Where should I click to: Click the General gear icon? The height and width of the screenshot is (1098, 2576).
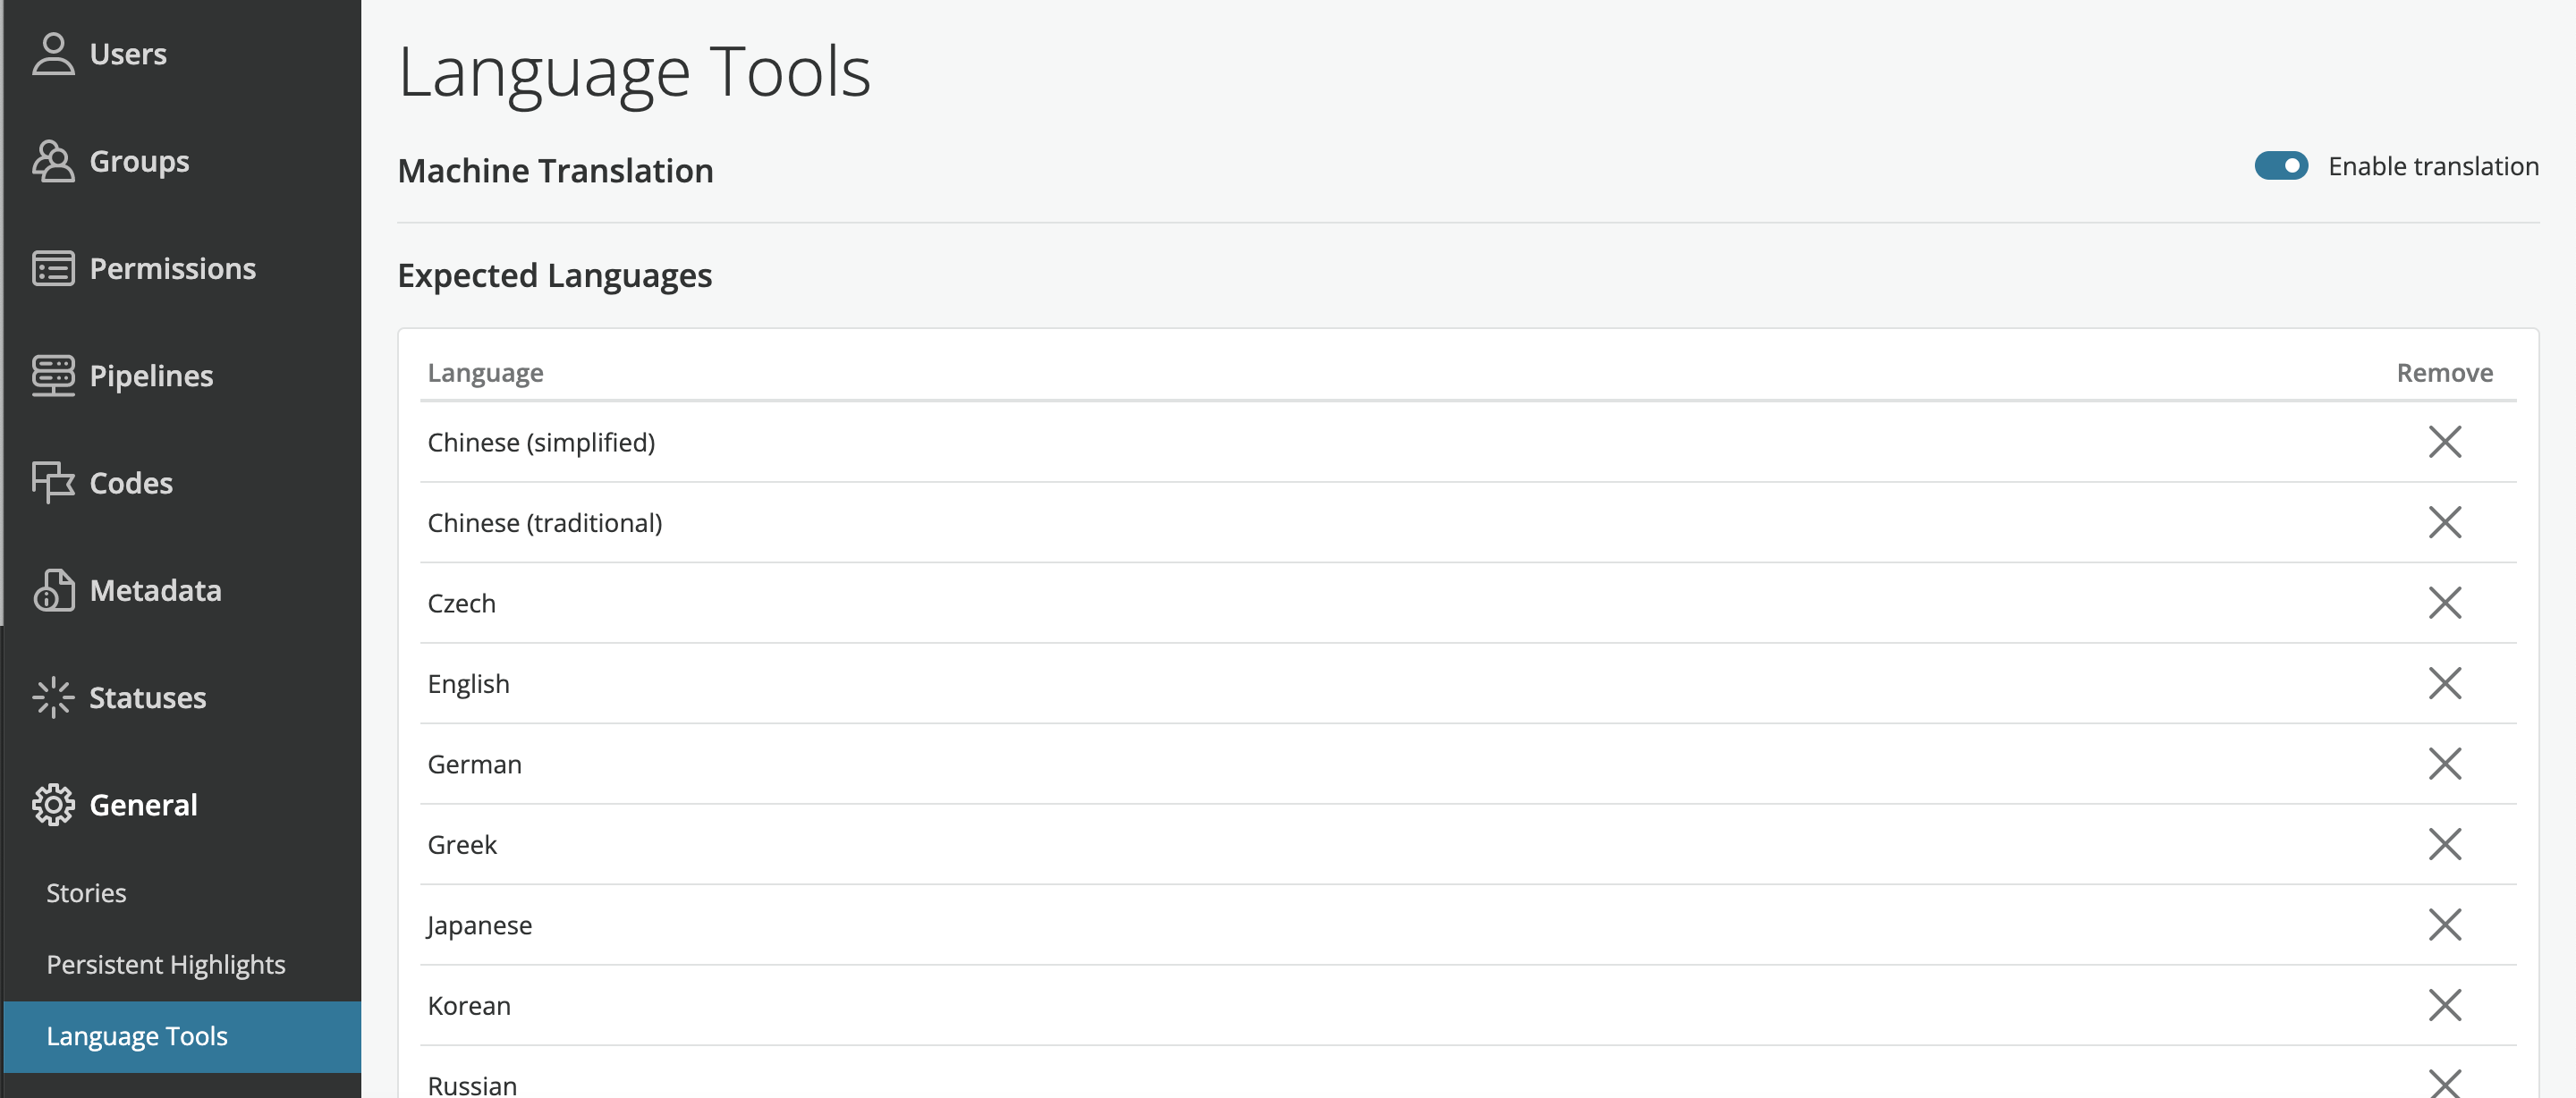53,804
